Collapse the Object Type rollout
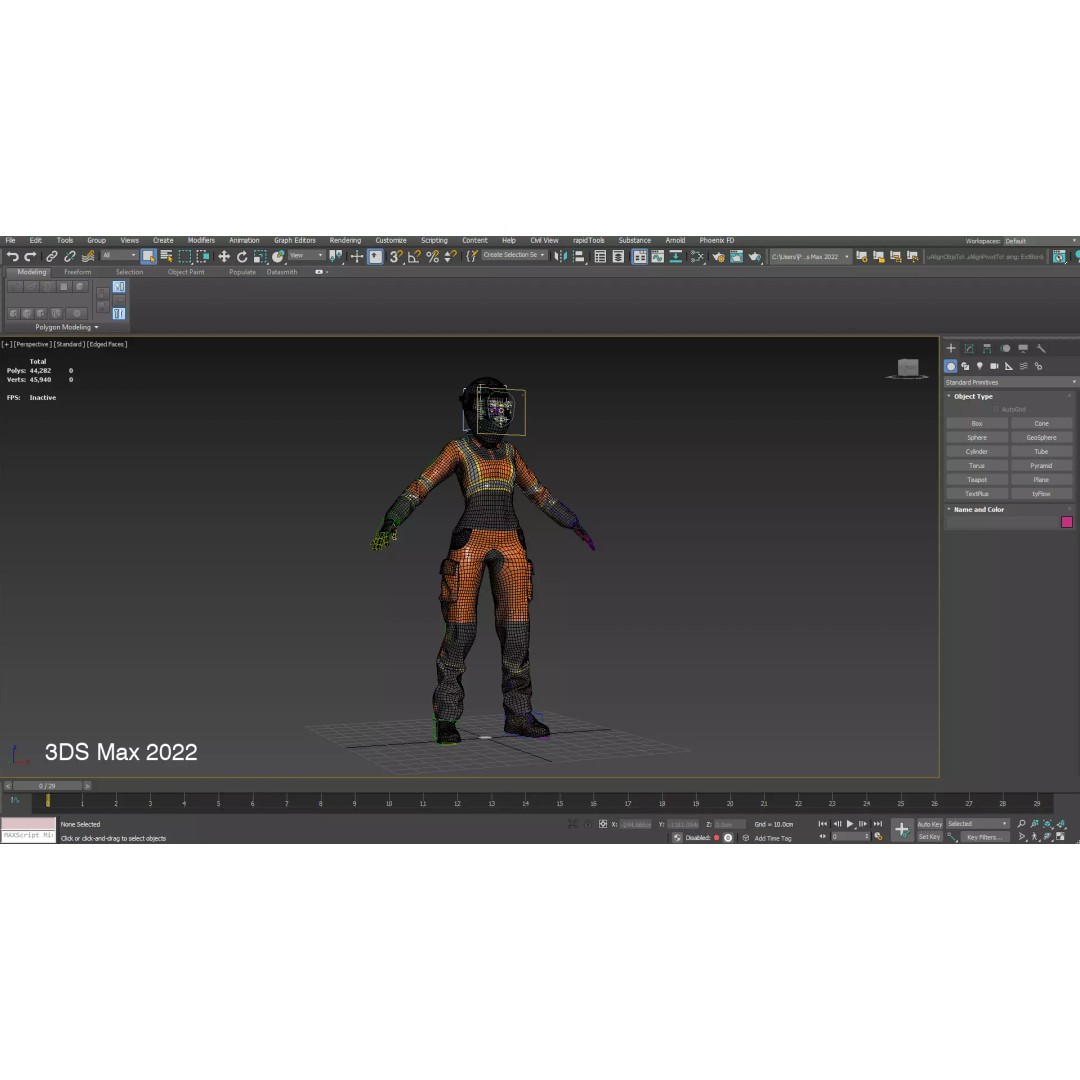Viewport: 1080px width, 1080px height. 949,396
